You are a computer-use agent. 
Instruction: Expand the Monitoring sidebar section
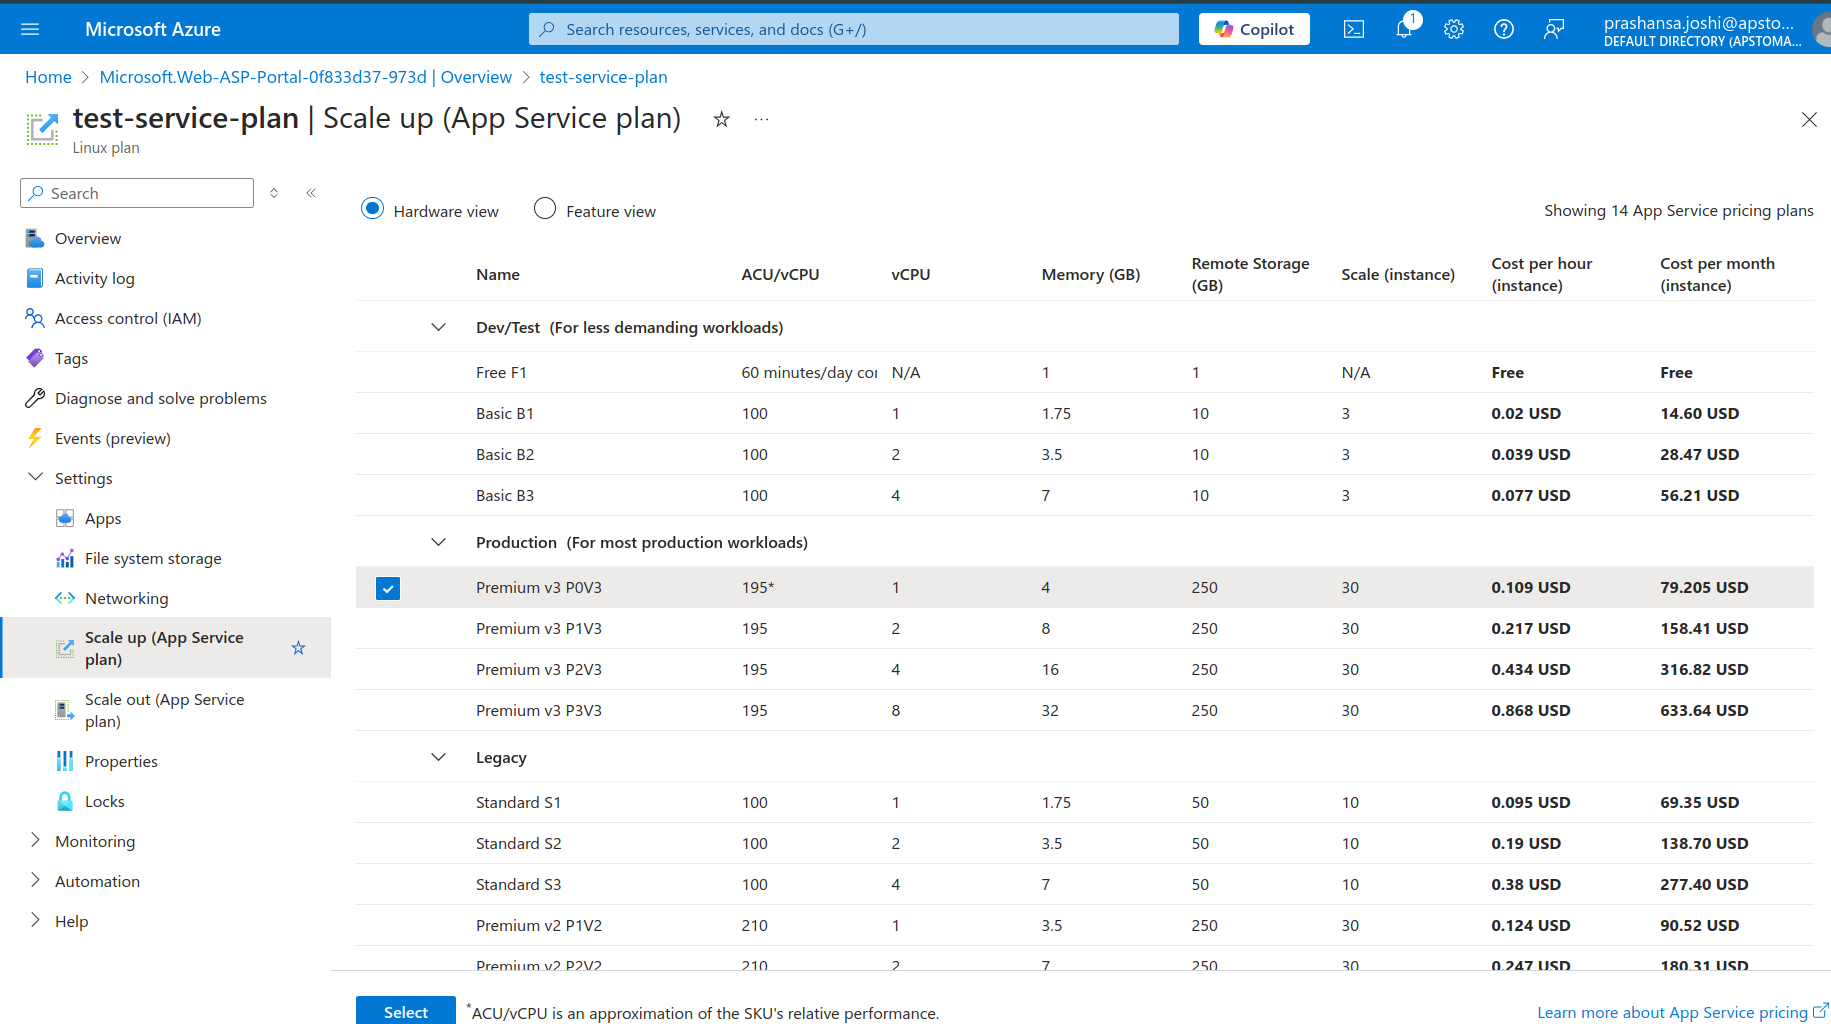35,840
